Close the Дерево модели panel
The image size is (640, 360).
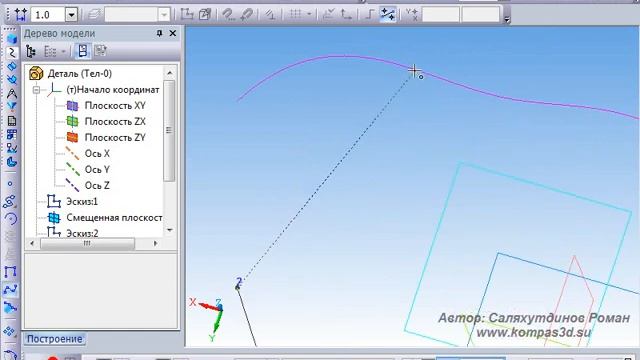[173, 33]
